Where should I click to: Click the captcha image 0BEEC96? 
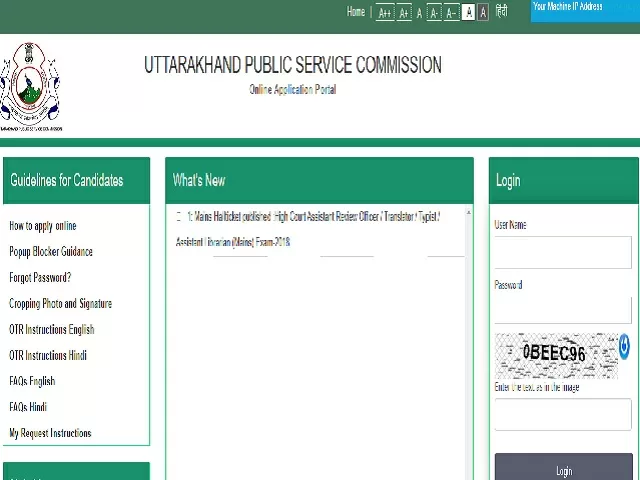(556, 356)
